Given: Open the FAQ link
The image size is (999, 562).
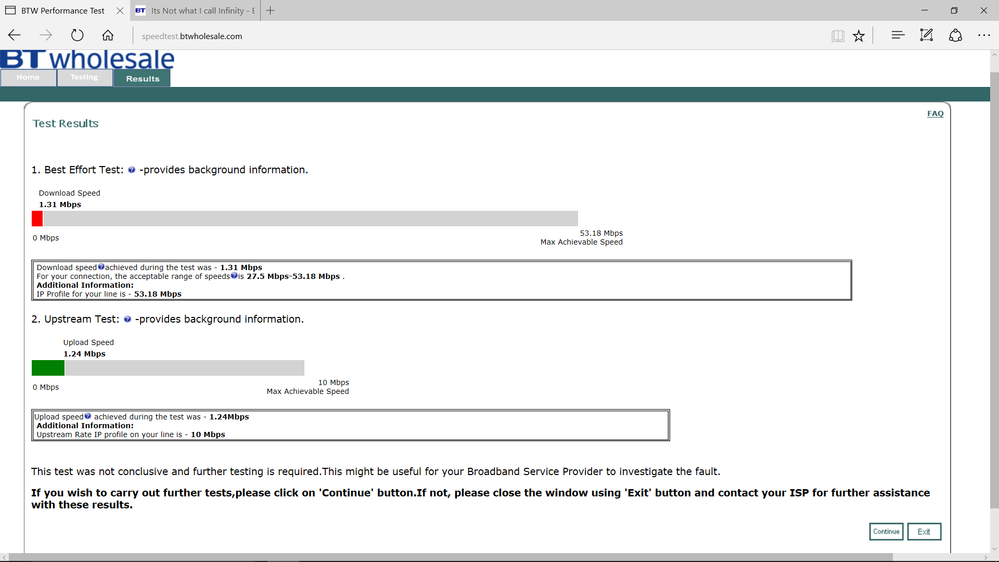Looking at the screenshot, I should pos(935,113).
